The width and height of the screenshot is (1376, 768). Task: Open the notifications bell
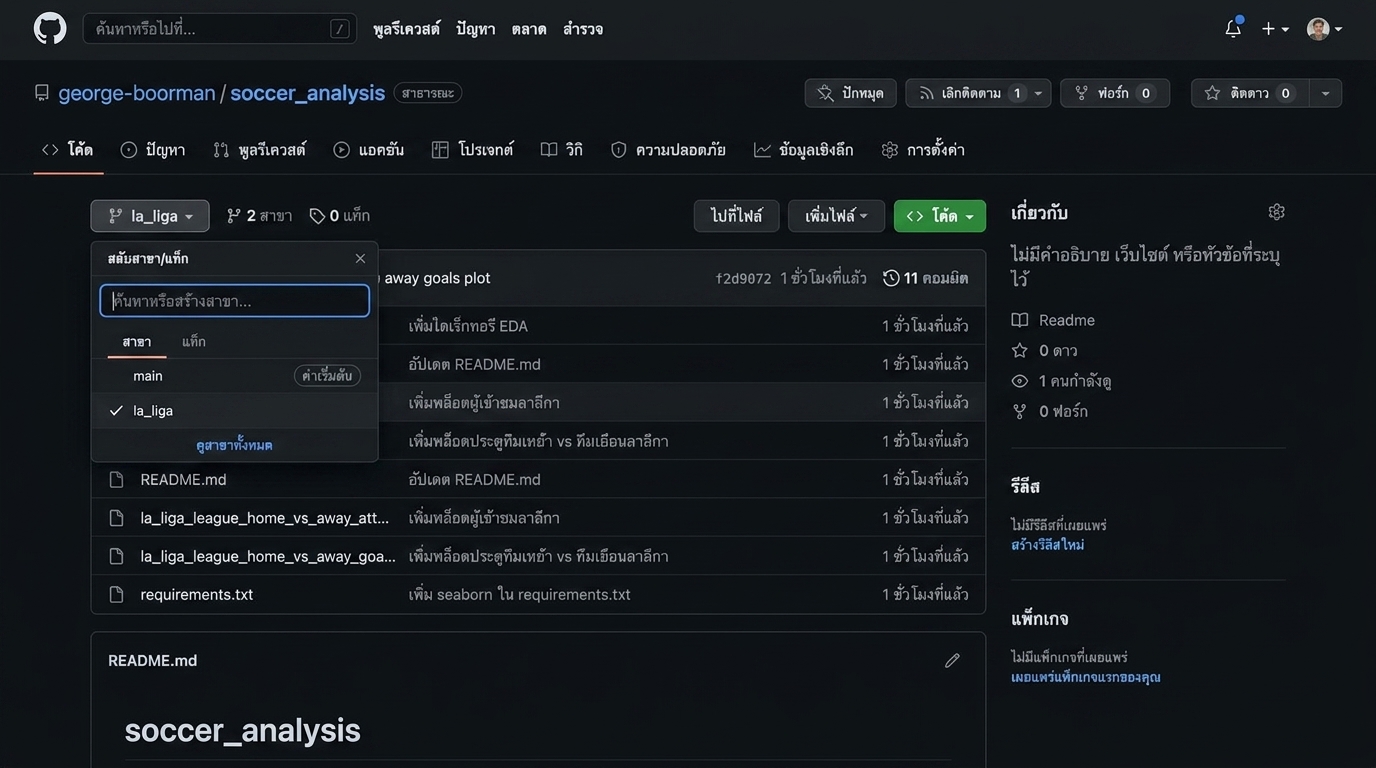pos(1233,28)
